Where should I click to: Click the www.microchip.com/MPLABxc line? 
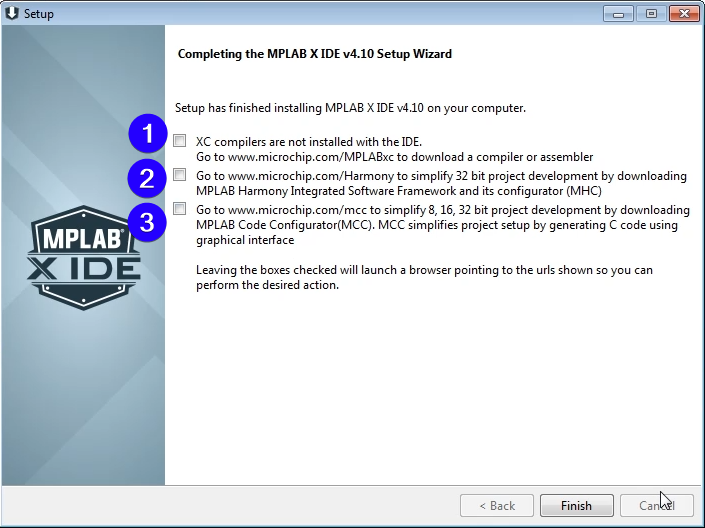tap(394, 157)
